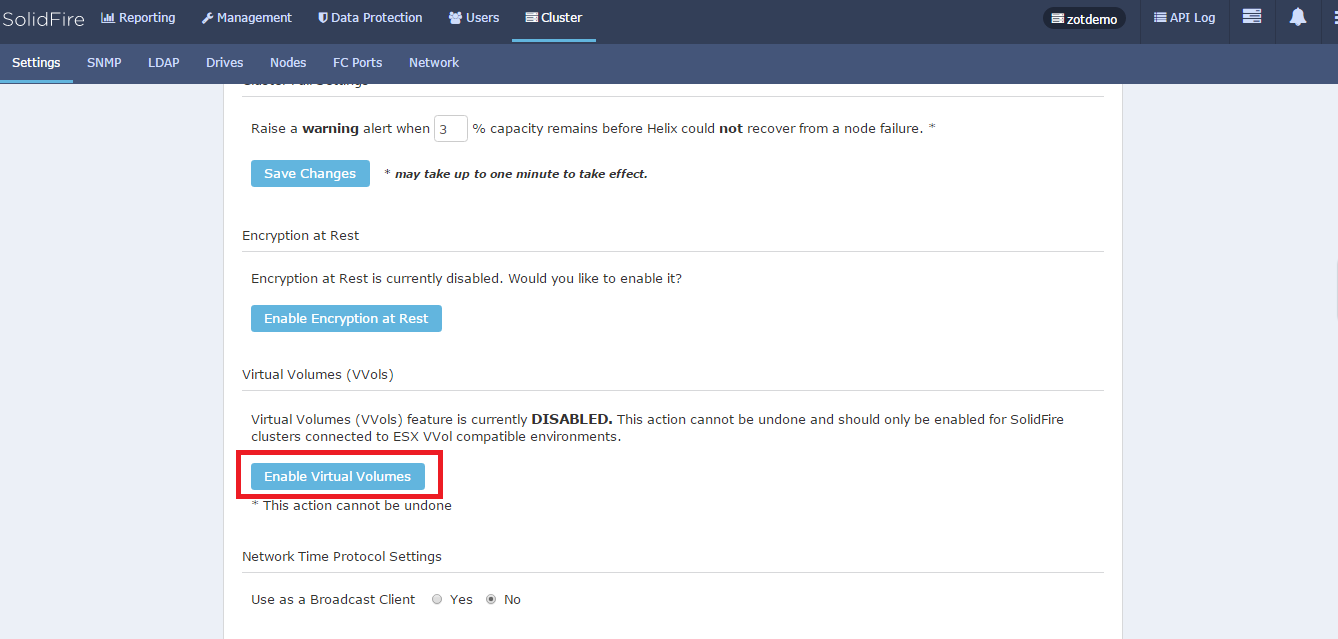
Task: Switch to the SNMP tab
Action: click(104, 62)
